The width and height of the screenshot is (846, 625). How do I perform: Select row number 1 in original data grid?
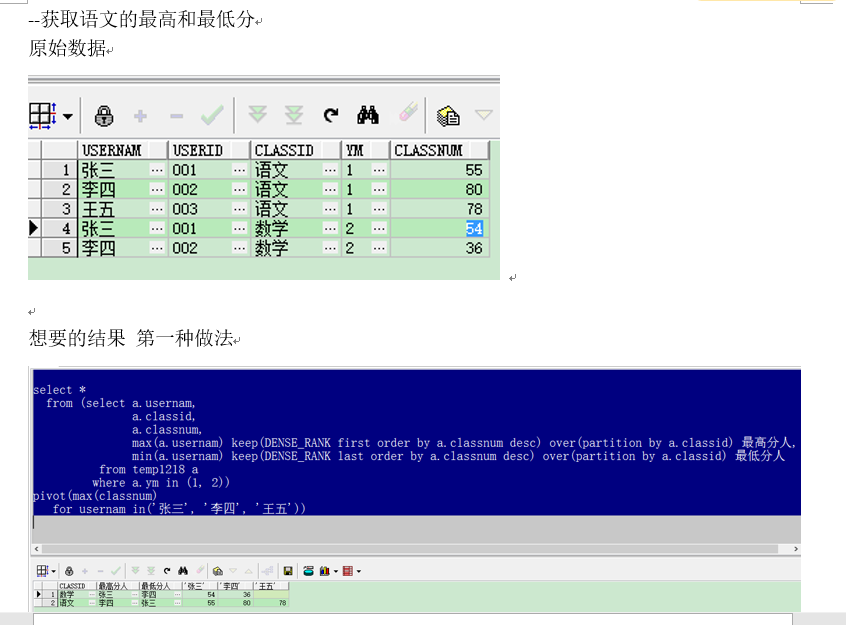pyautogui.click(x=59, y=170)
